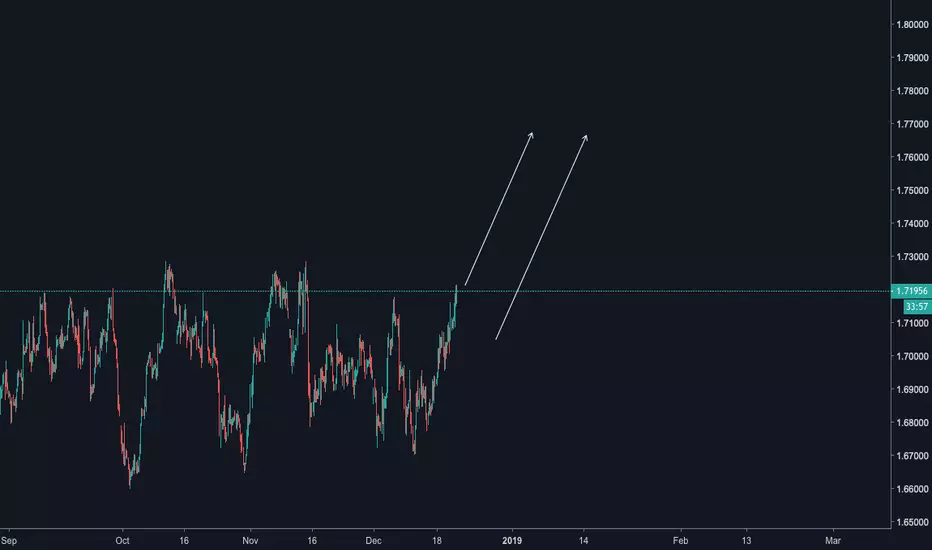Click the 1.71000 price axis label
The height and width of the screenshot is (550, 932).
coord(912,323)
